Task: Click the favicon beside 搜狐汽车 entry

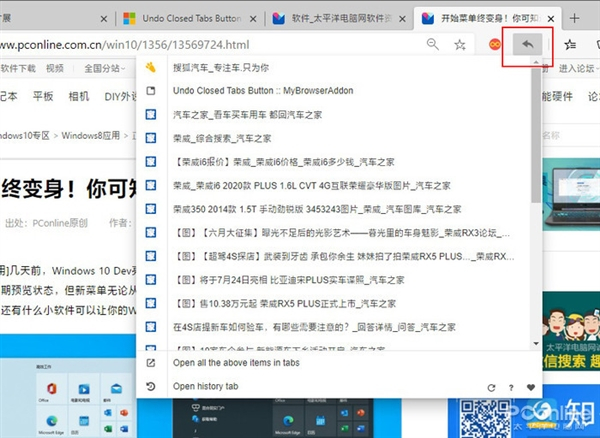Action: 151,67
